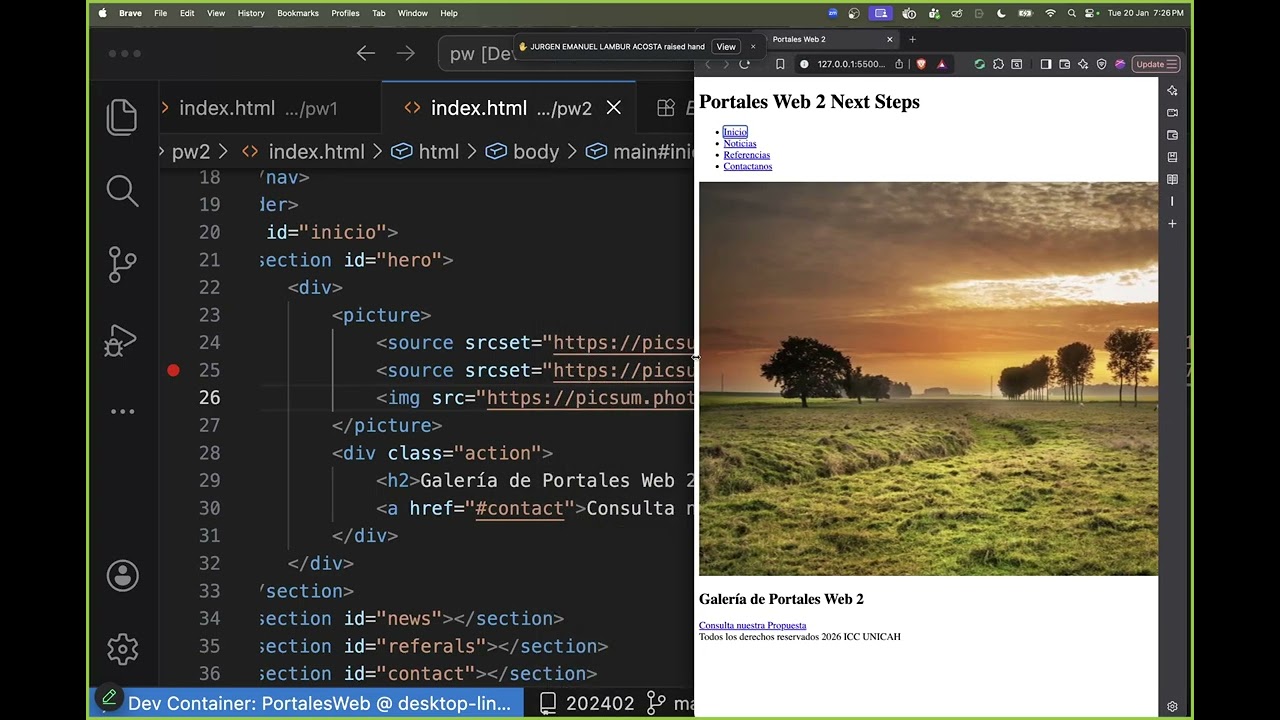The image size is (1280, 720).
Task: Dismiss the raised hand notification
Action: click(753, 47)
